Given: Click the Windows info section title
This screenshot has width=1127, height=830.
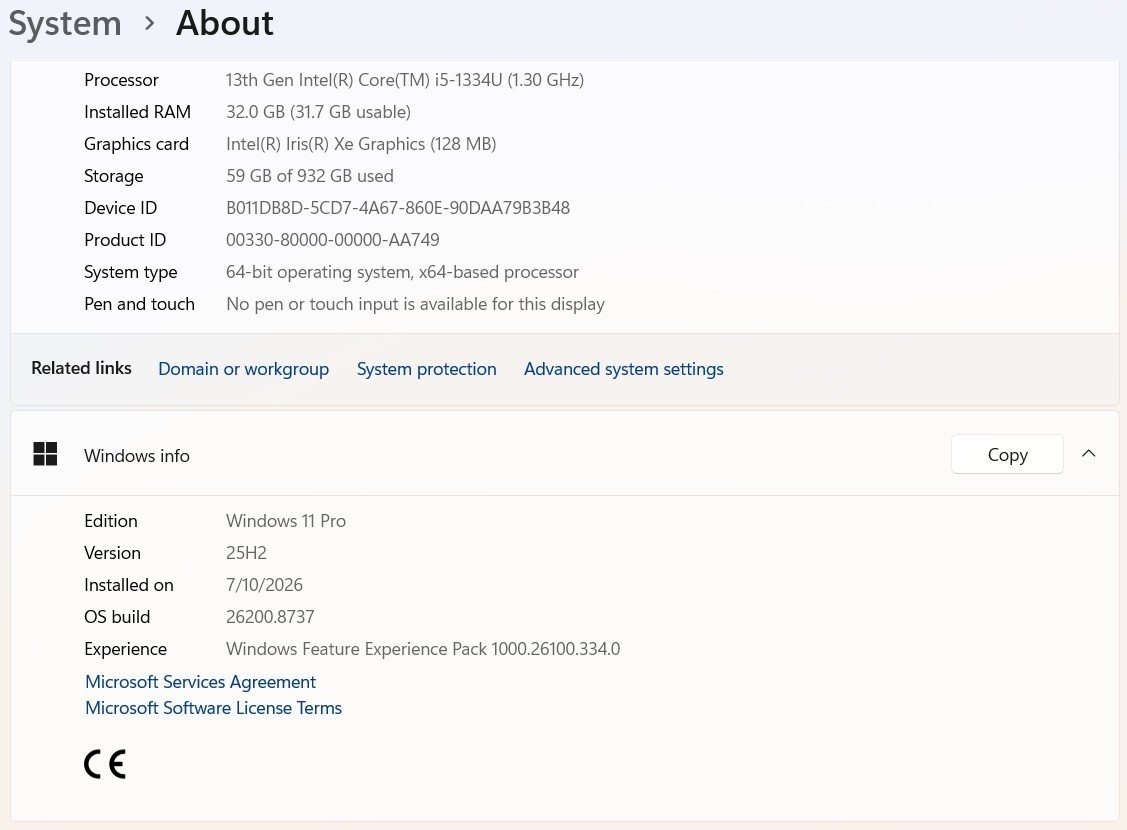Looking at the screenshot, I should pos(137,456).
